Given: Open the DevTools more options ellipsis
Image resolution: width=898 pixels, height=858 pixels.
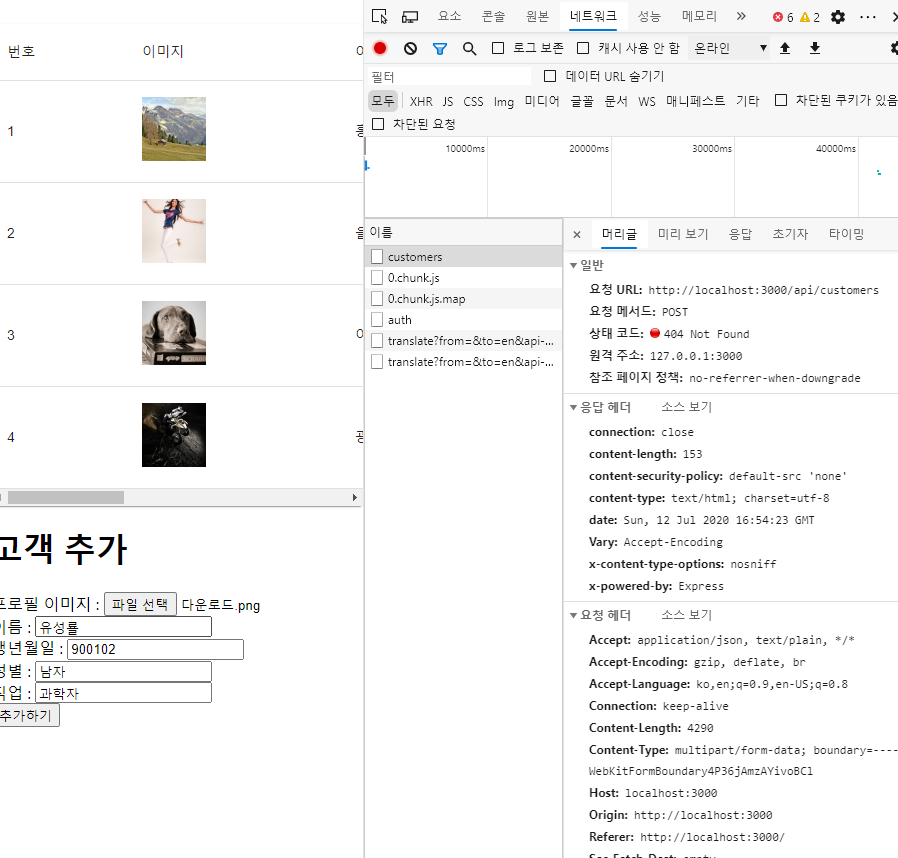Looking at the screenshot, I should (x=868, y=17).
